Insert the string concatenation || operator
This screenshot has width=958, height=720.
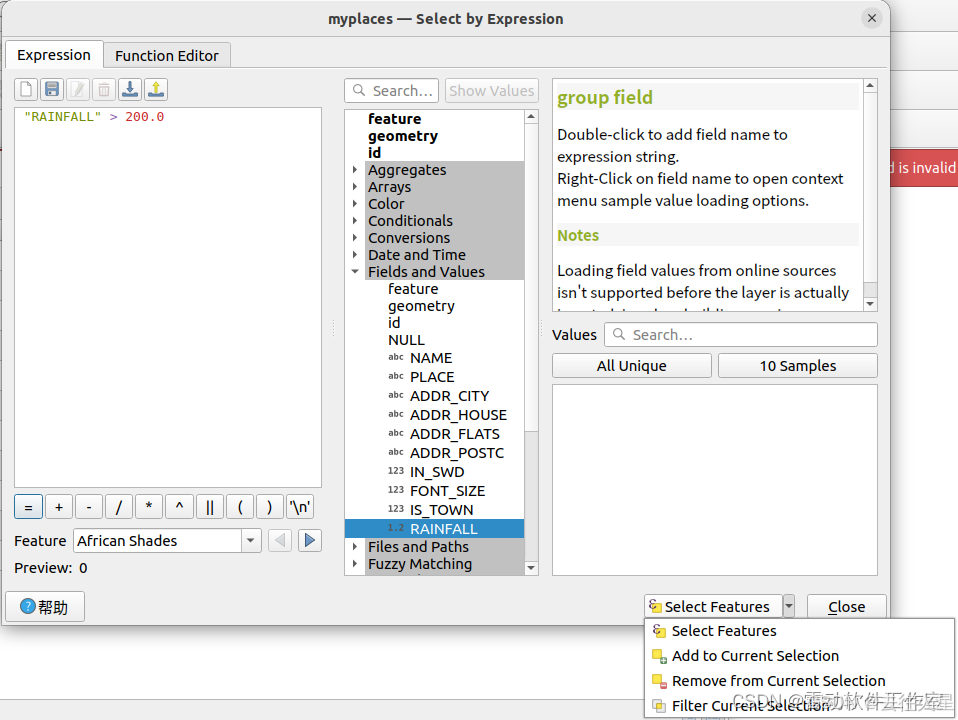click(210, 507)
